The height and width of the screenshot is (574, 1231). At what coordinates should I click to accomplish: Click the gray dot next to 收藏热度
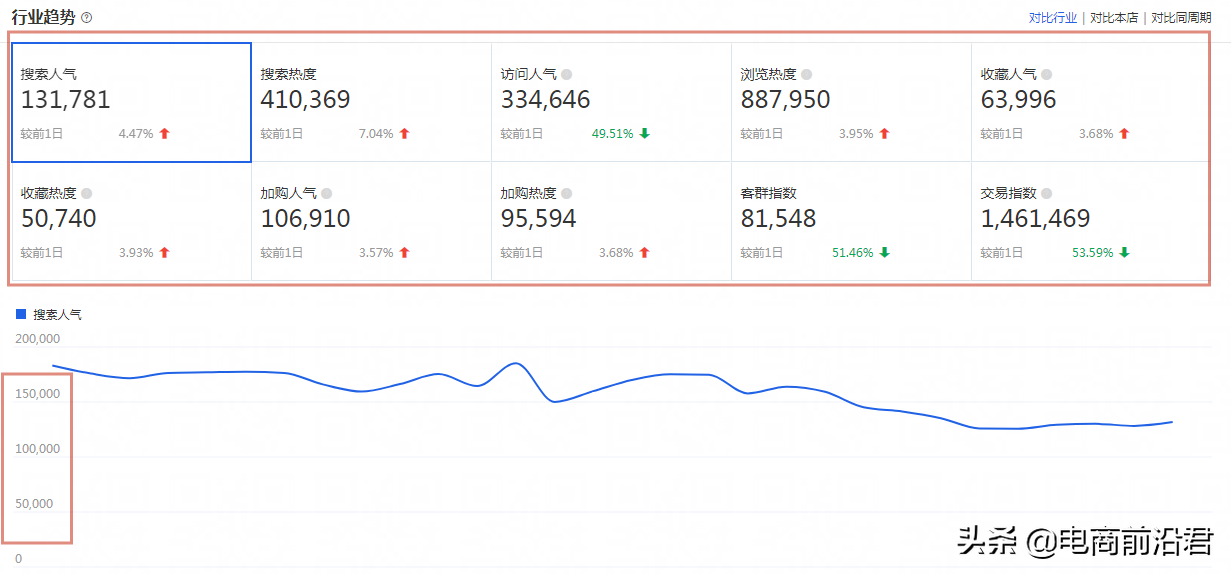point(87,193)
